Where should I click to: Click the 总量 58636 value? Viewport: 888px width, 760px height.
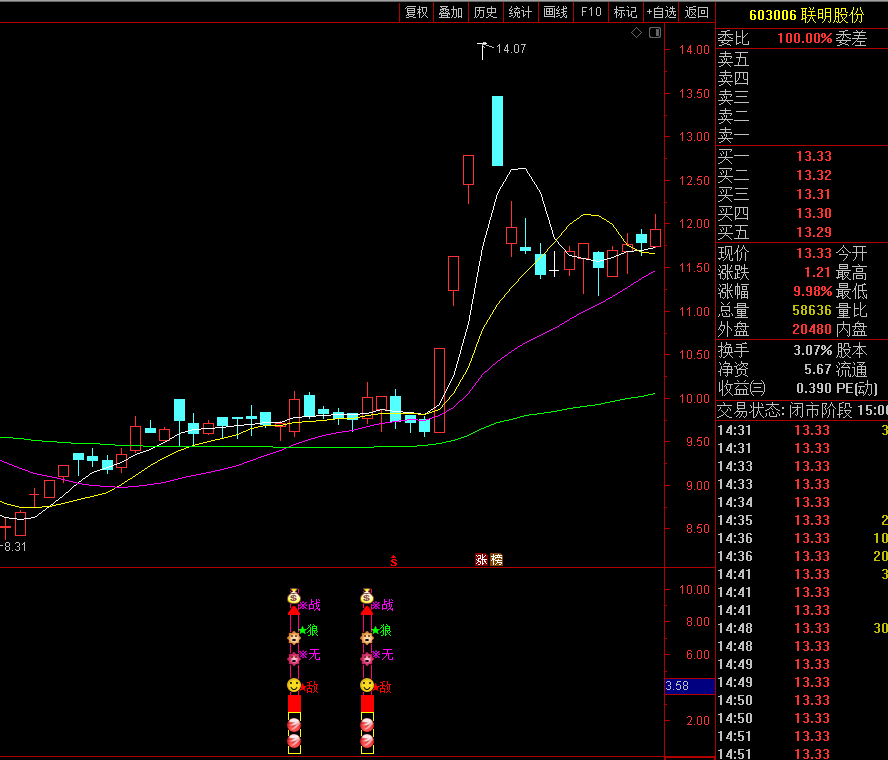(812, 310)
